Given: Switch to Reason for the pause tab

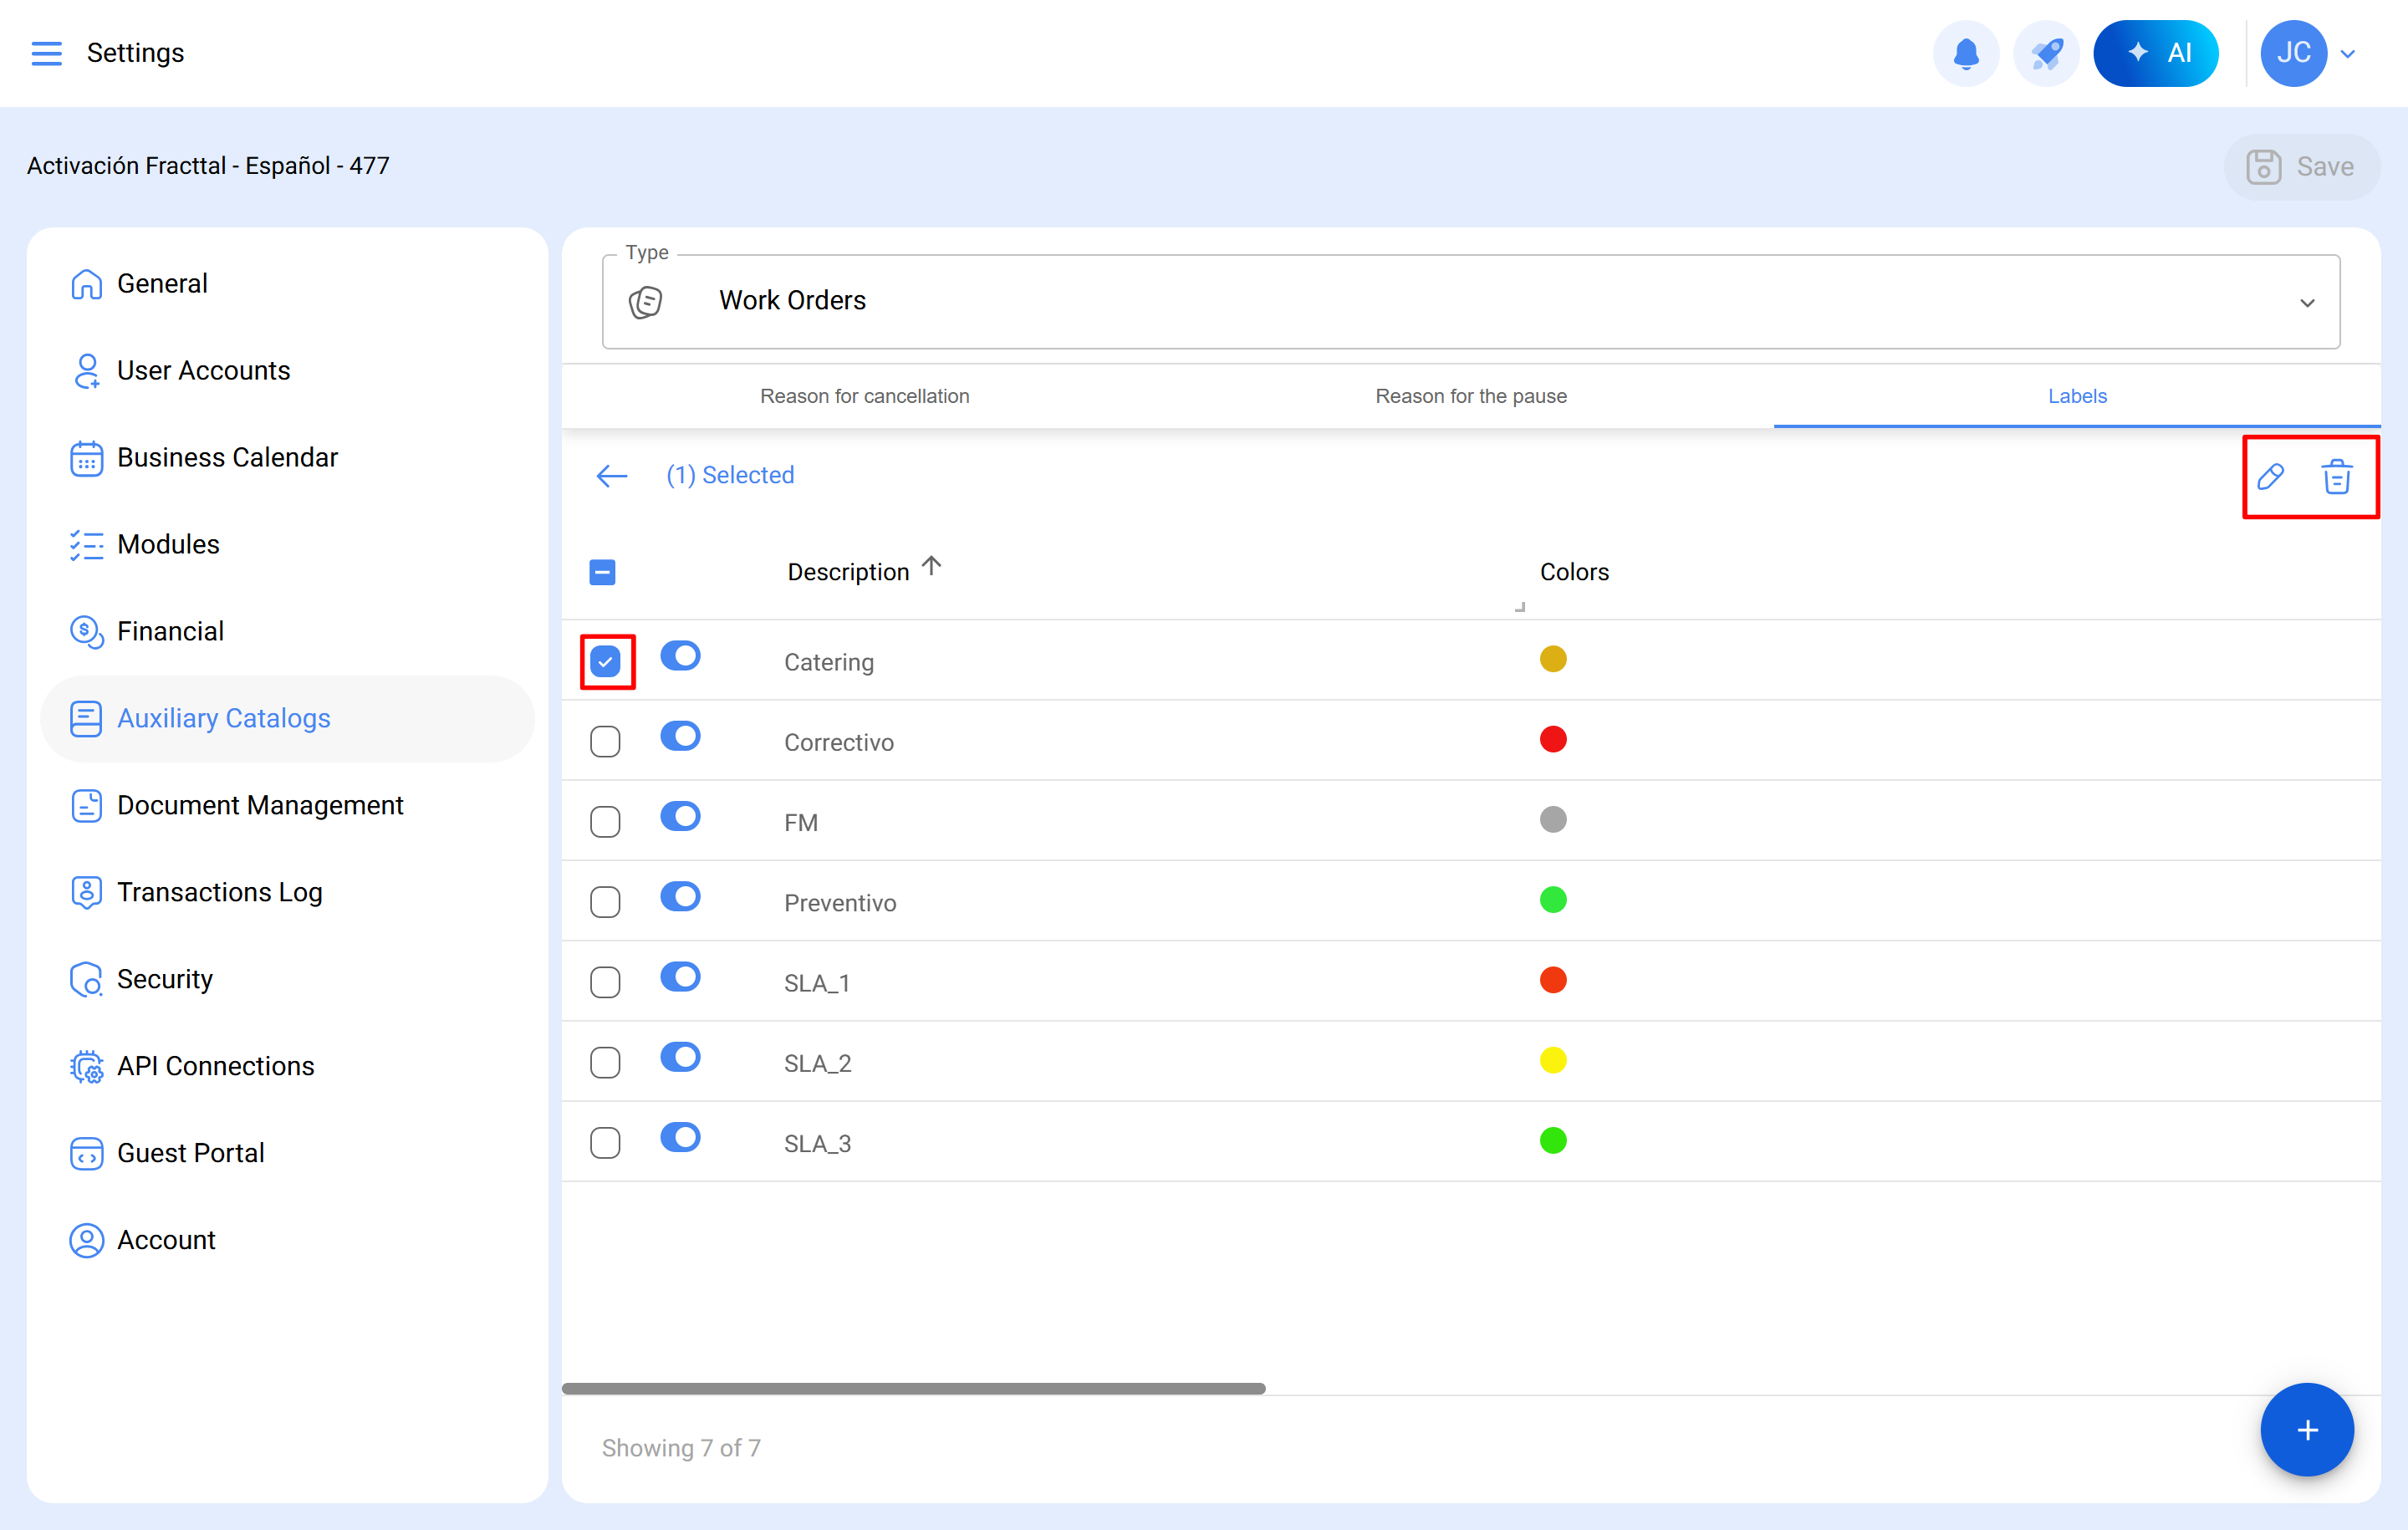Looking at the screenshot, I should (1470, 396).
